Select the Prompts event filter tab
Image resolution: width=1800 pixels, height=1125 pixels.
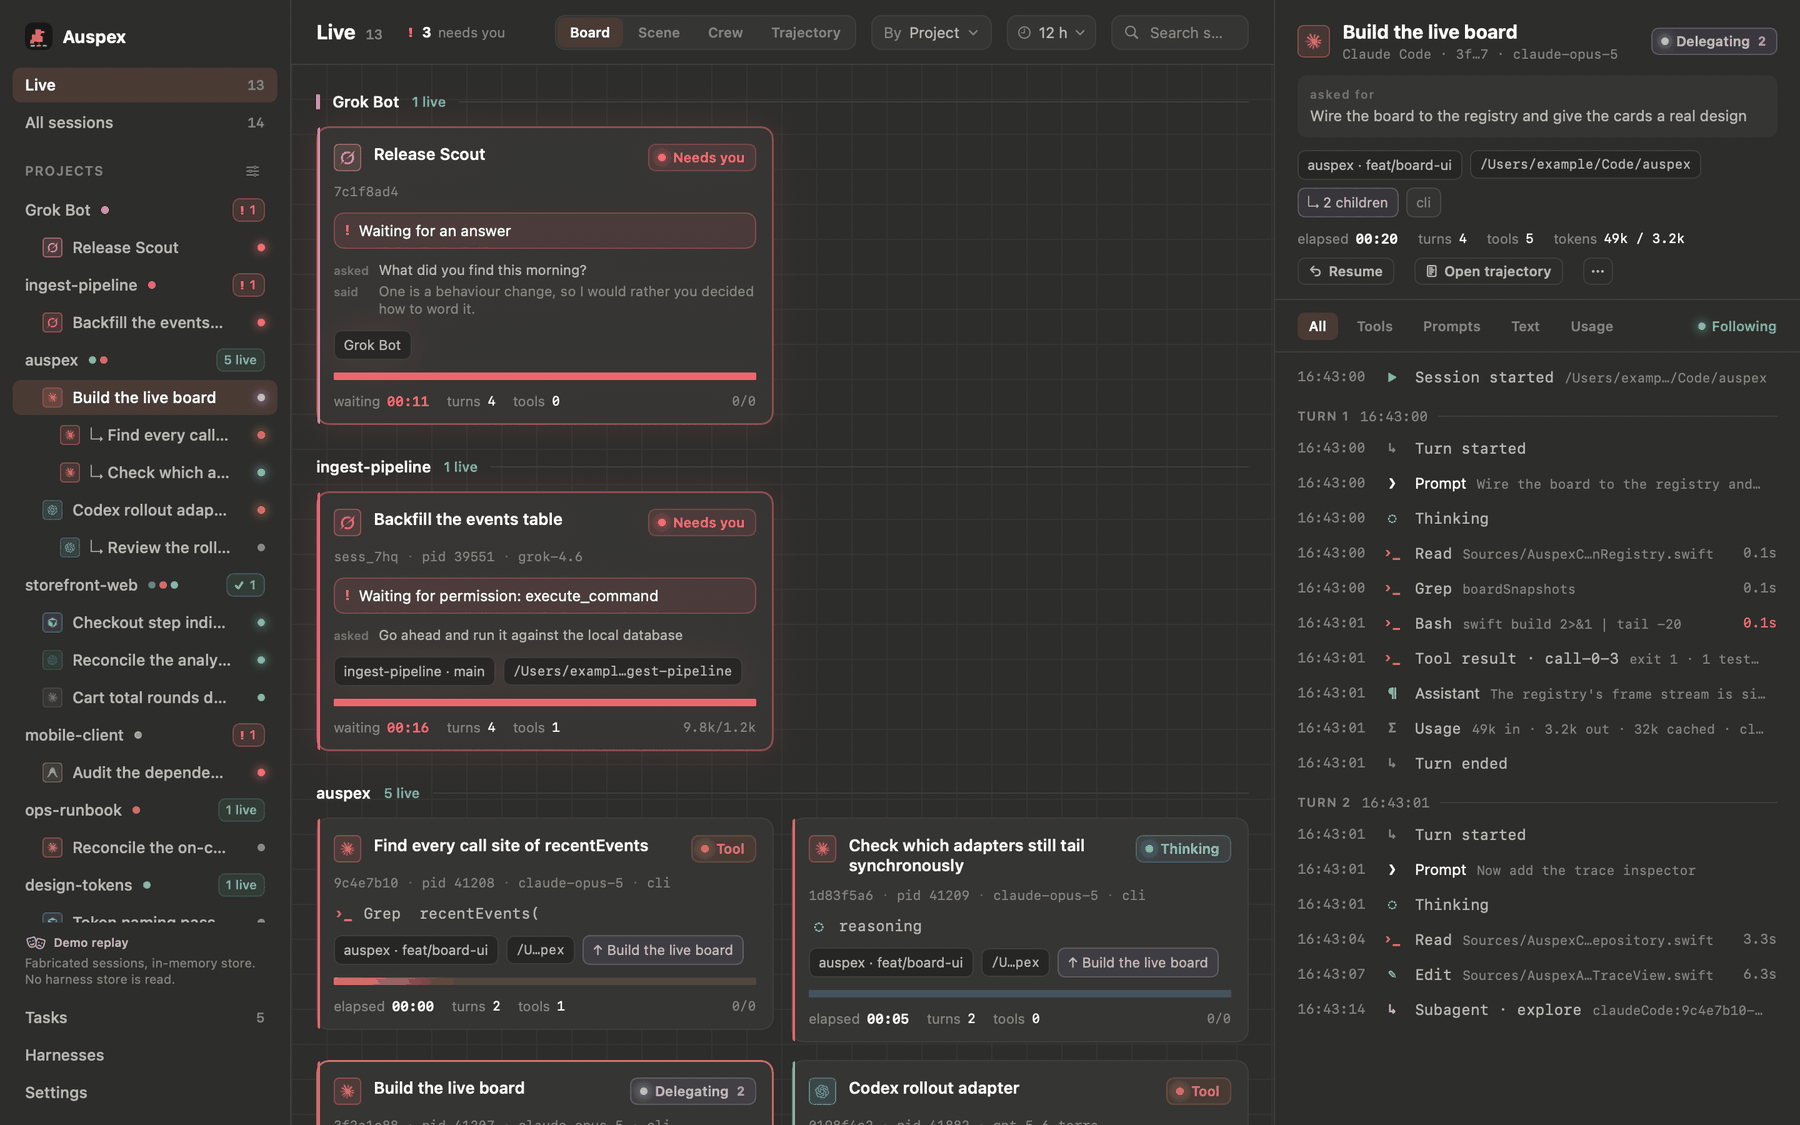coord(1451,326)
